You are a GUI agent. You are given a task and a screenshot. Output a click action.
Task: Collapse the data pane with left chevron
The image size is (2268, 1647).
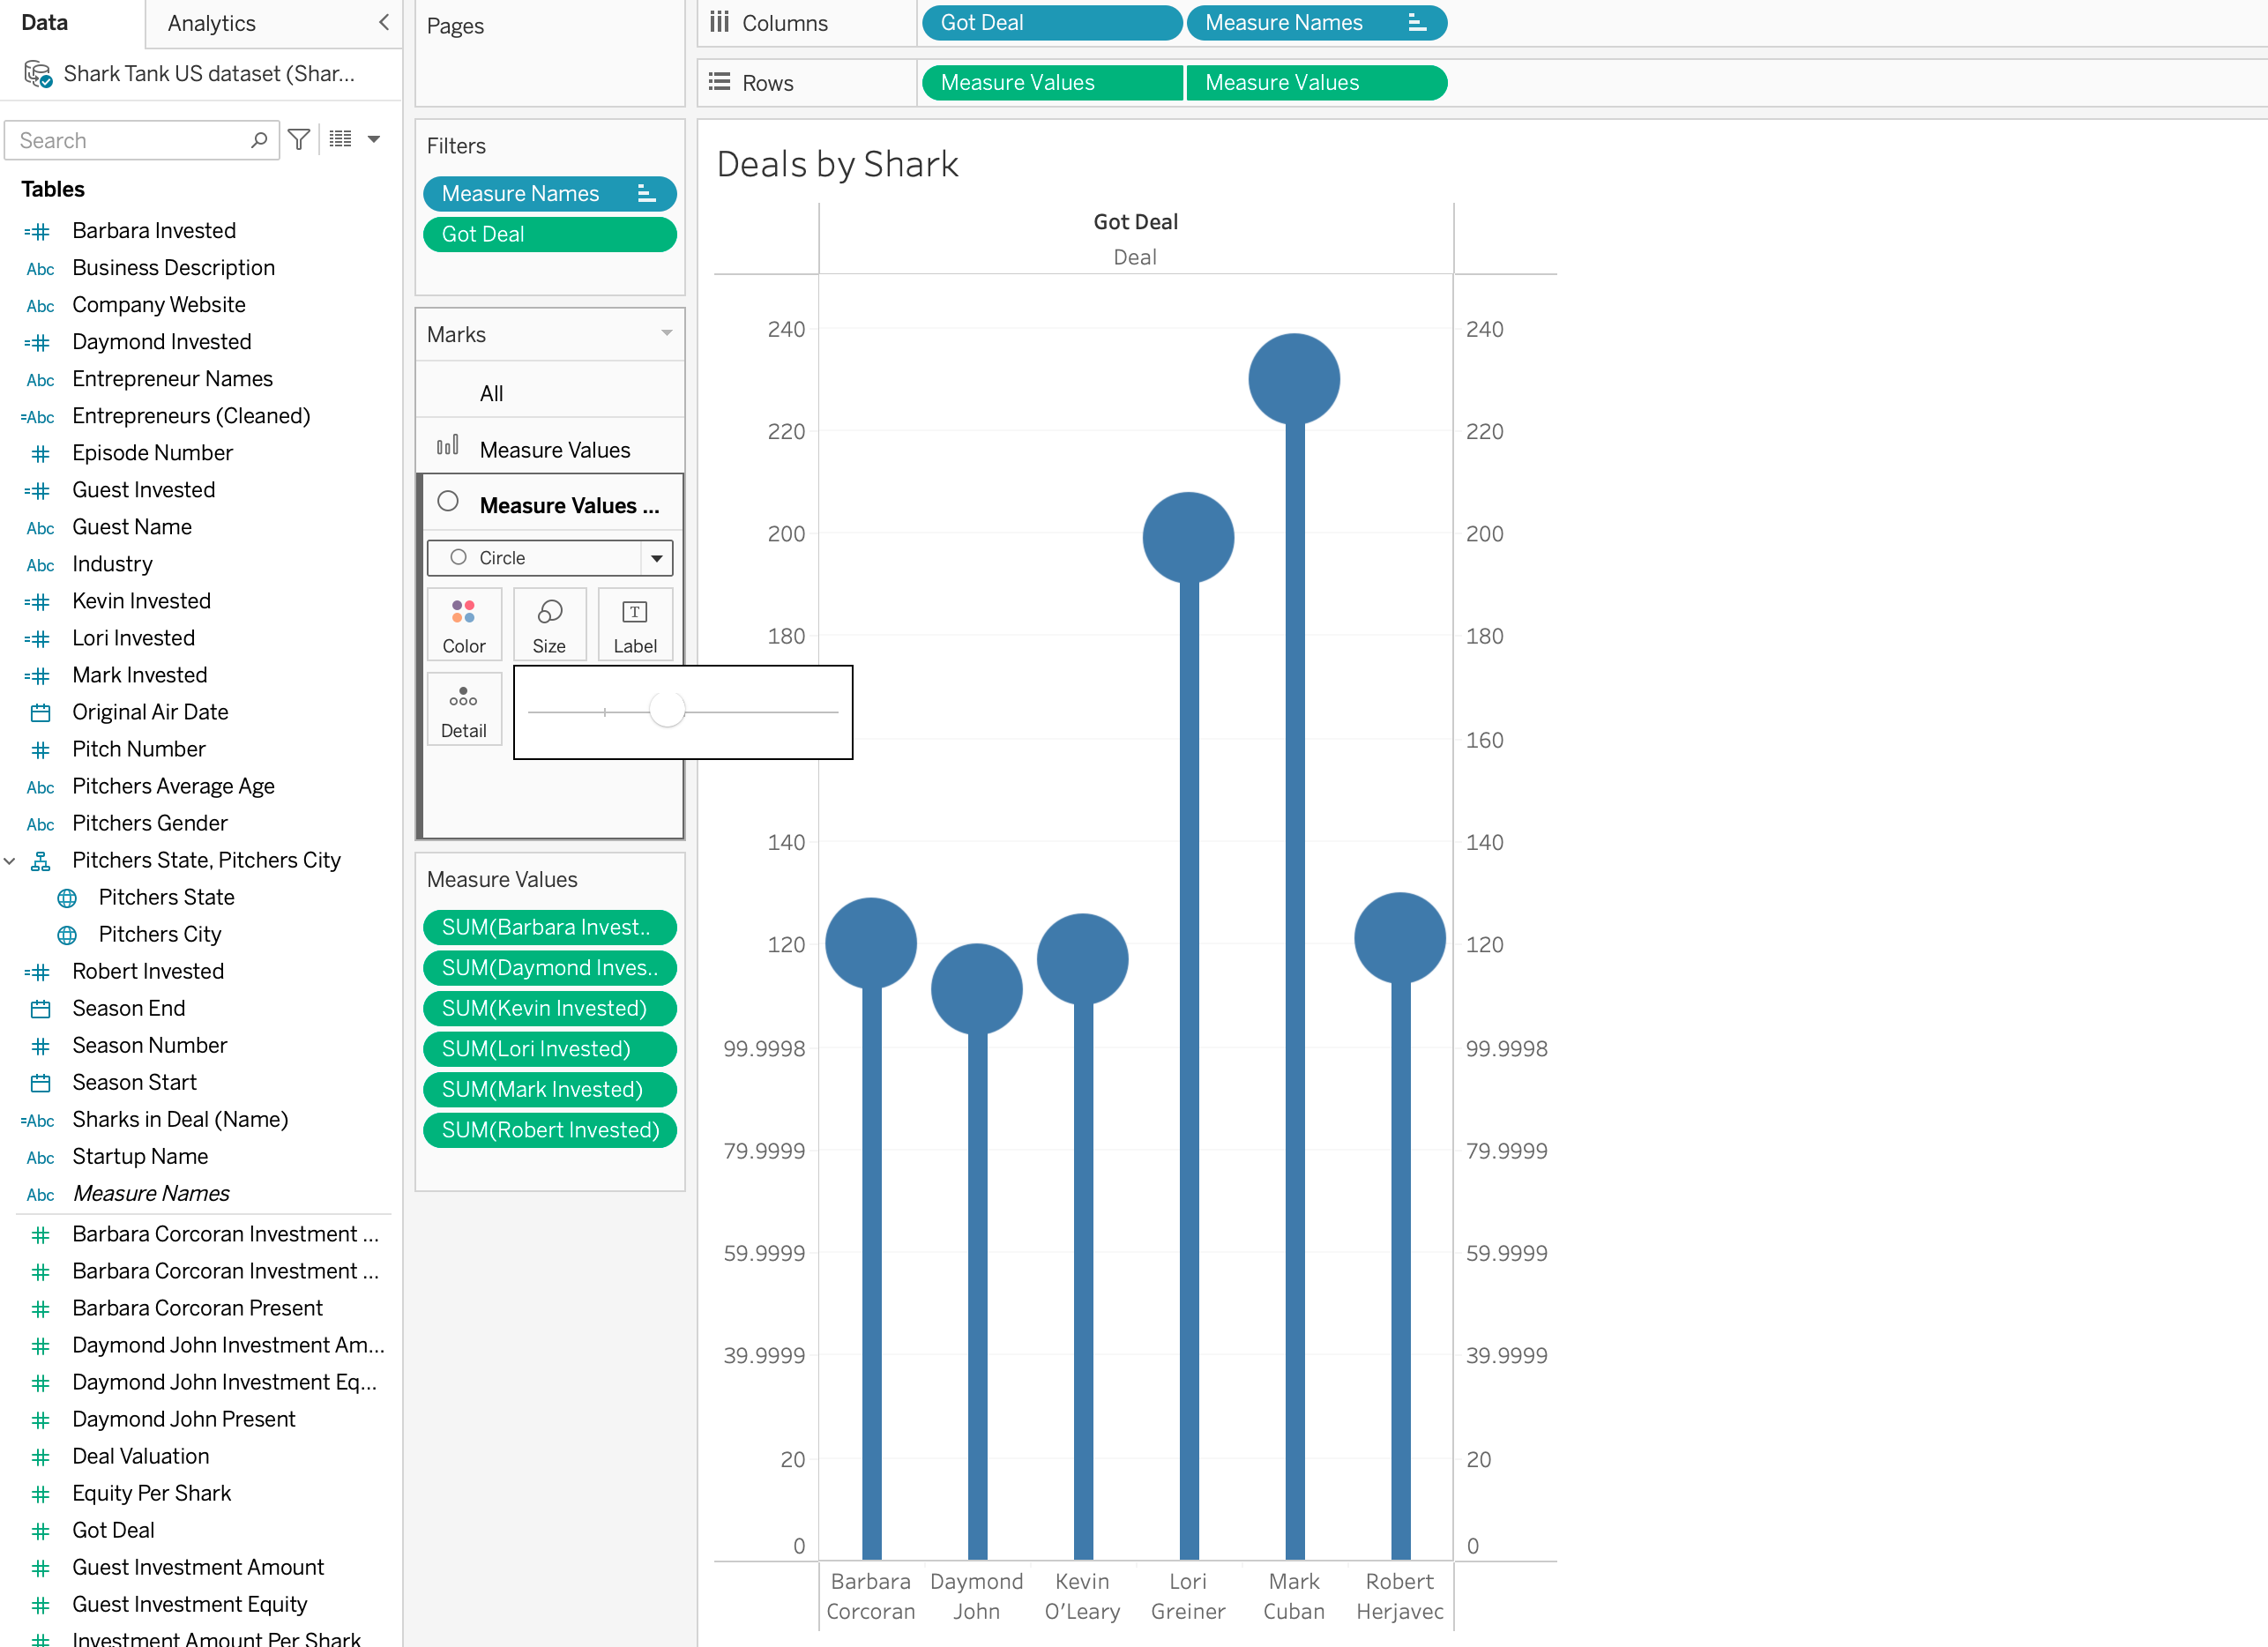point(384,23)
